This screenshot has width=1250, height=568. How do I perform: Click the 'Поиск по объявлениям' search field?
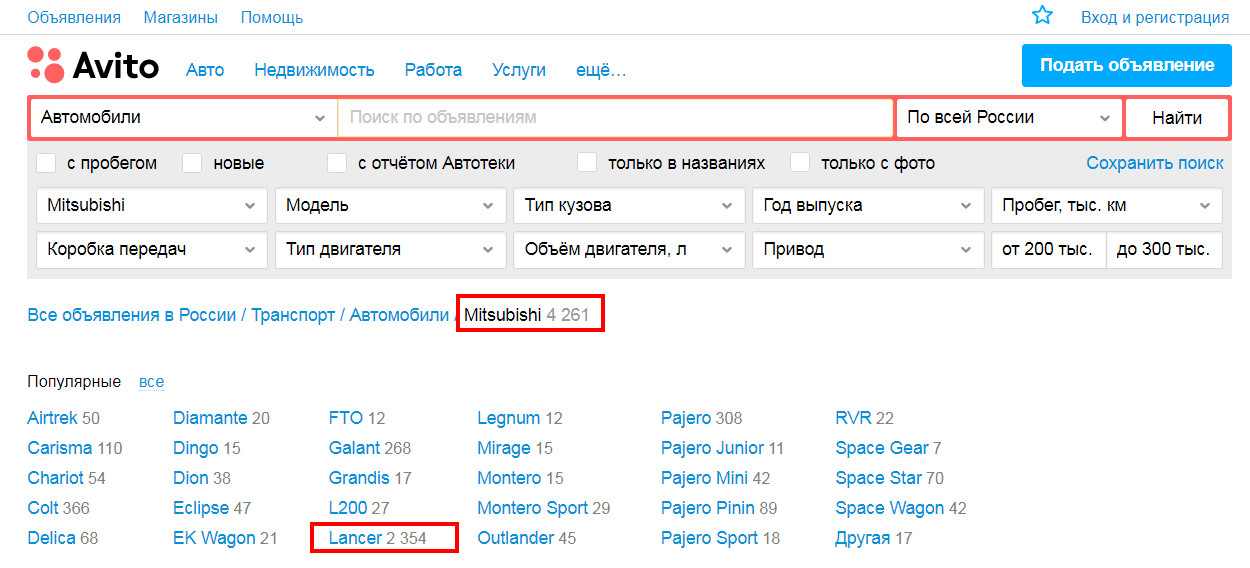coord(615,117)
